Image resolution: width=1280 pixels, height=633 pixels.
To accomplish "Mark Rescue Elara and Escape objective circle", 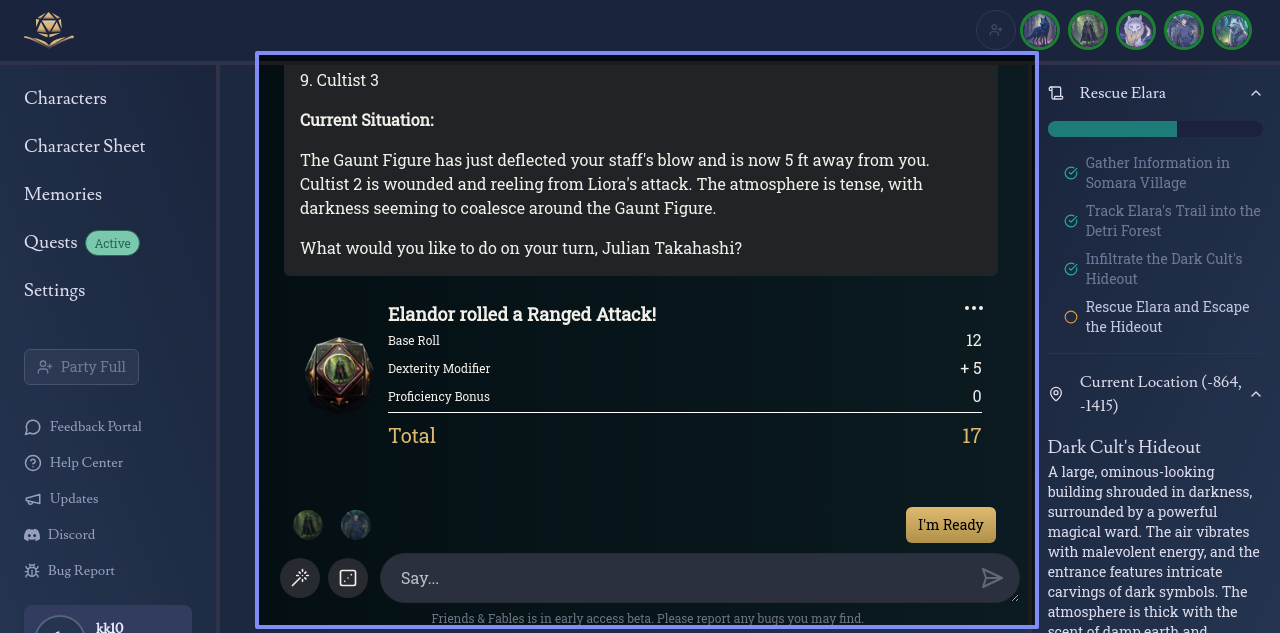I will click(1071, 317).
